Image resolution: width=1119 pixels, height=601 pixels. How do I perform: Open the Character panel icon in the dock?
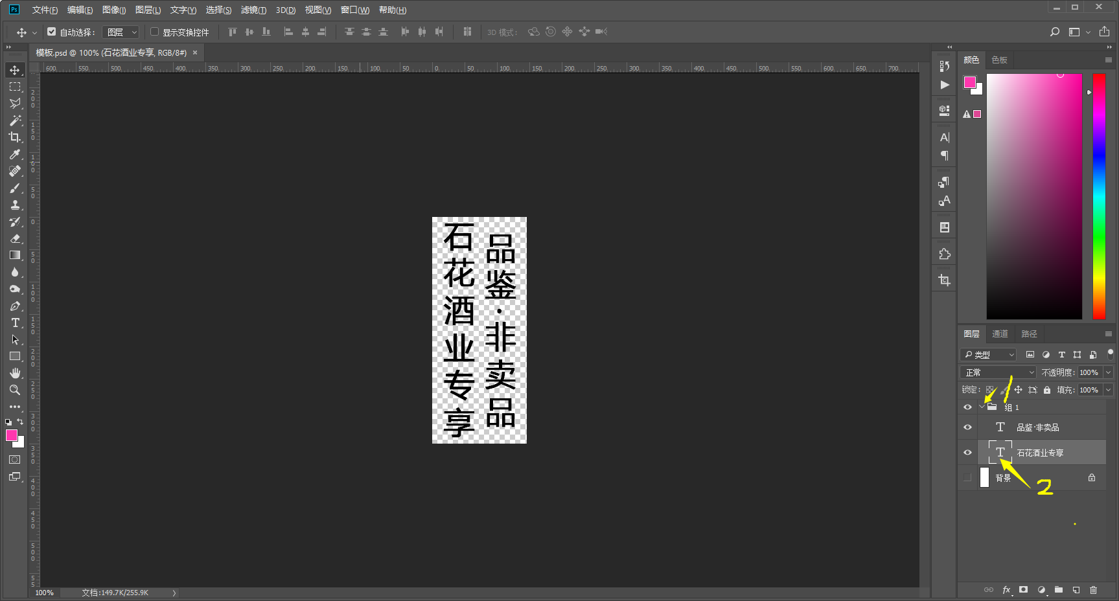pyautogui.click(x=945, y=137)
